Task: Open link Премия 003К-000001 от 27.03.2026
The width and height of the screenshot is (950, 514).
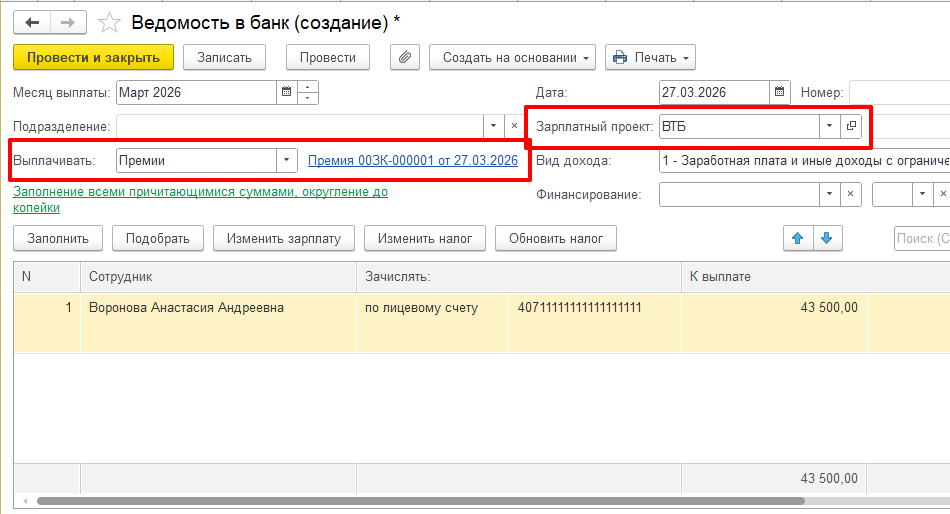Action: [x=412, y=160]
